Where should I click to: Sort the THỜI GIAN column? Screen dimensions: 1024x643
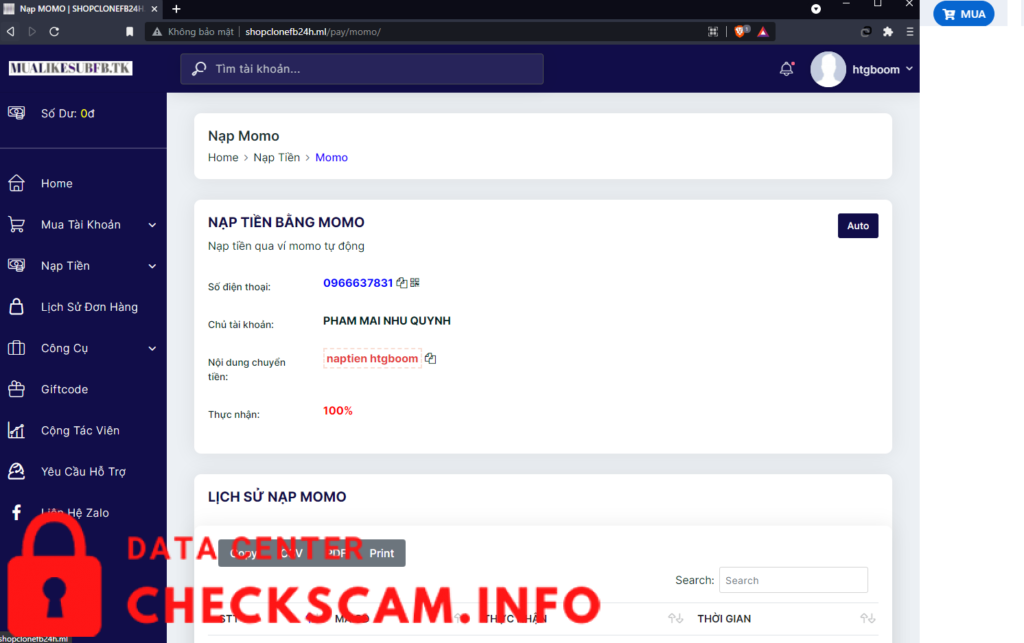[867, 618]
